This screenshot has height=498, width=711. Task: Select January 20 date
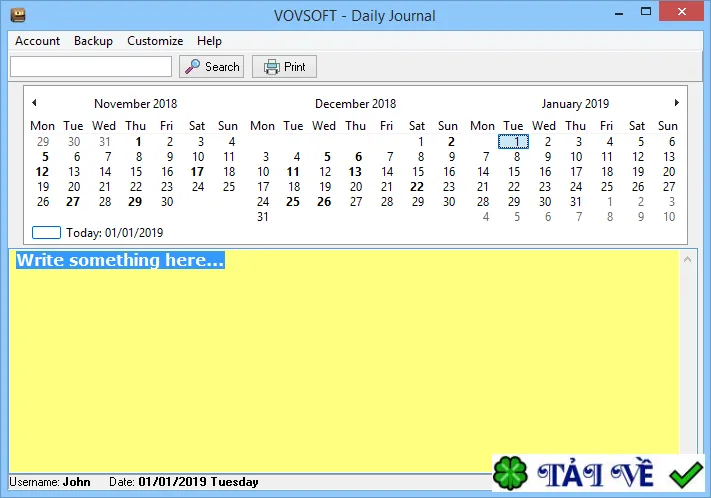[669, 172]
